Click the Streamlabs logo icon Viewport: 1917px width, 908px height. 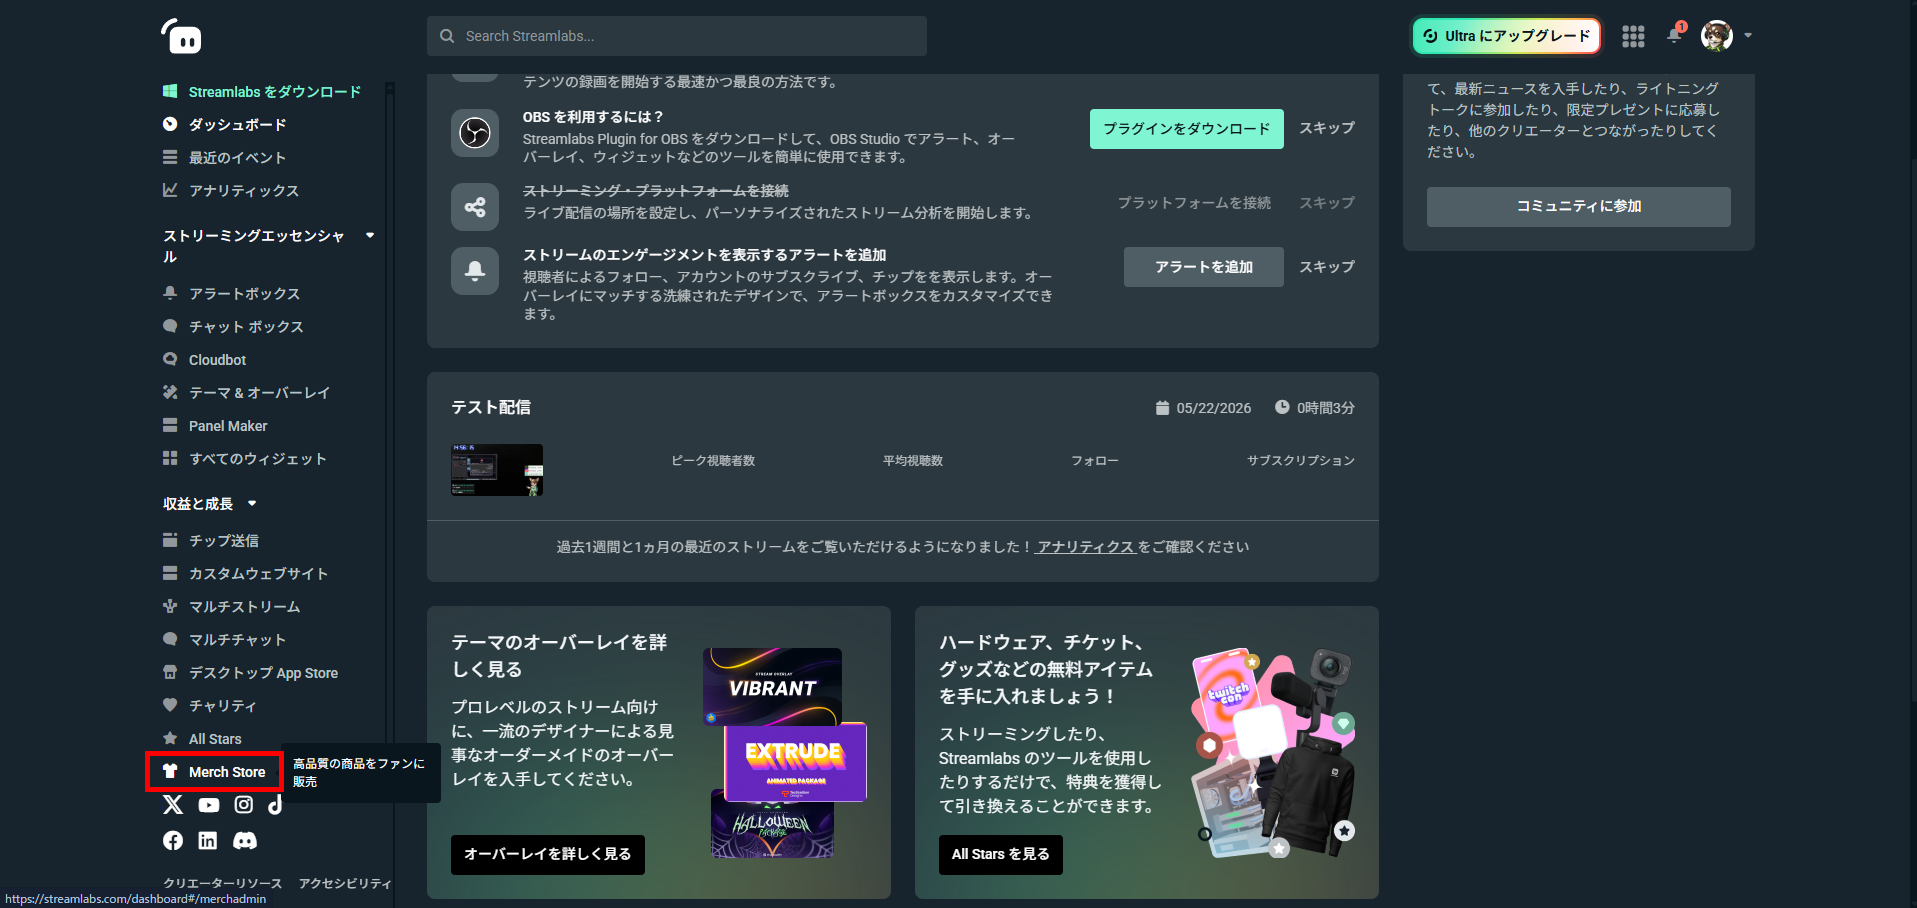tap(181, 36)
